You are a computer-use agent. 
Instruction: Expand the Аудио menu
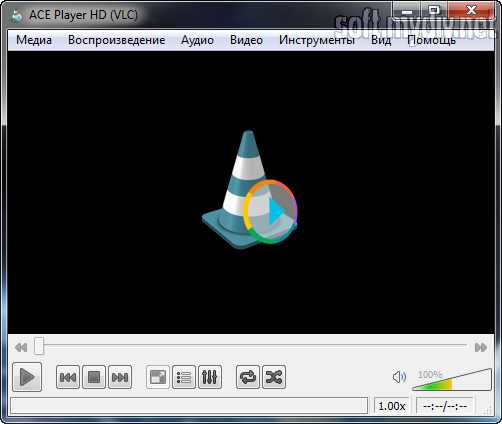(x=197, y=40)
